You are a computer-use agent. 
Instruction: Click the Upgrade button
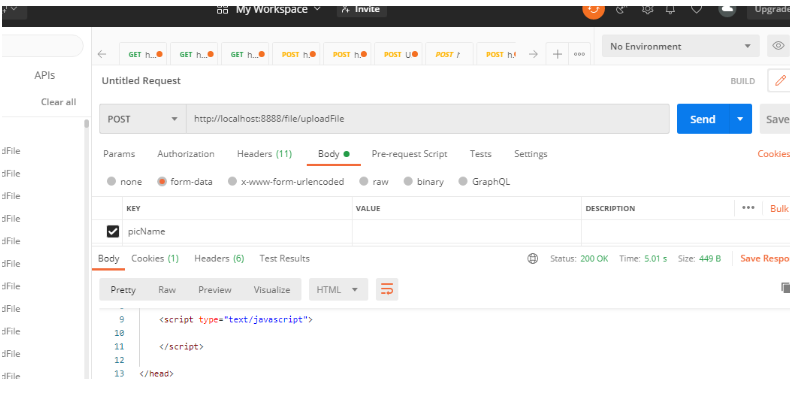(769, 10)
